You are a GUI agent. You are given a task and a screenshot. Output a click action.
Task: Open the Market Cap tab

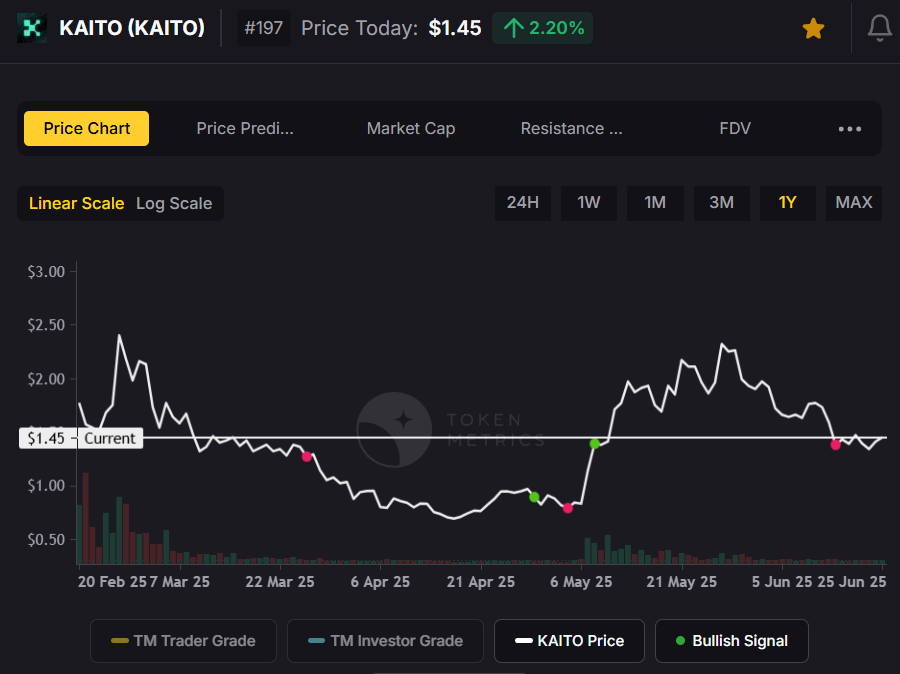(411, 128)
